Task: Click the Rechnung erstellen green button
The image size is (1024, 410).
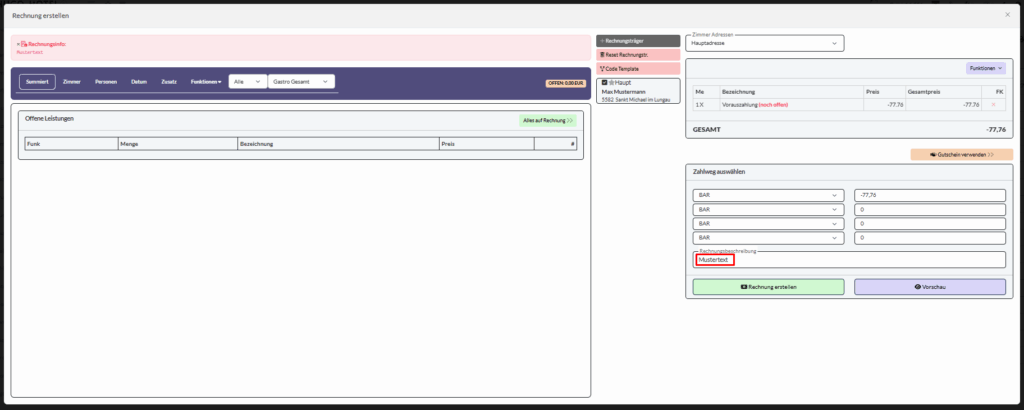Action: [x=768, y=286]
